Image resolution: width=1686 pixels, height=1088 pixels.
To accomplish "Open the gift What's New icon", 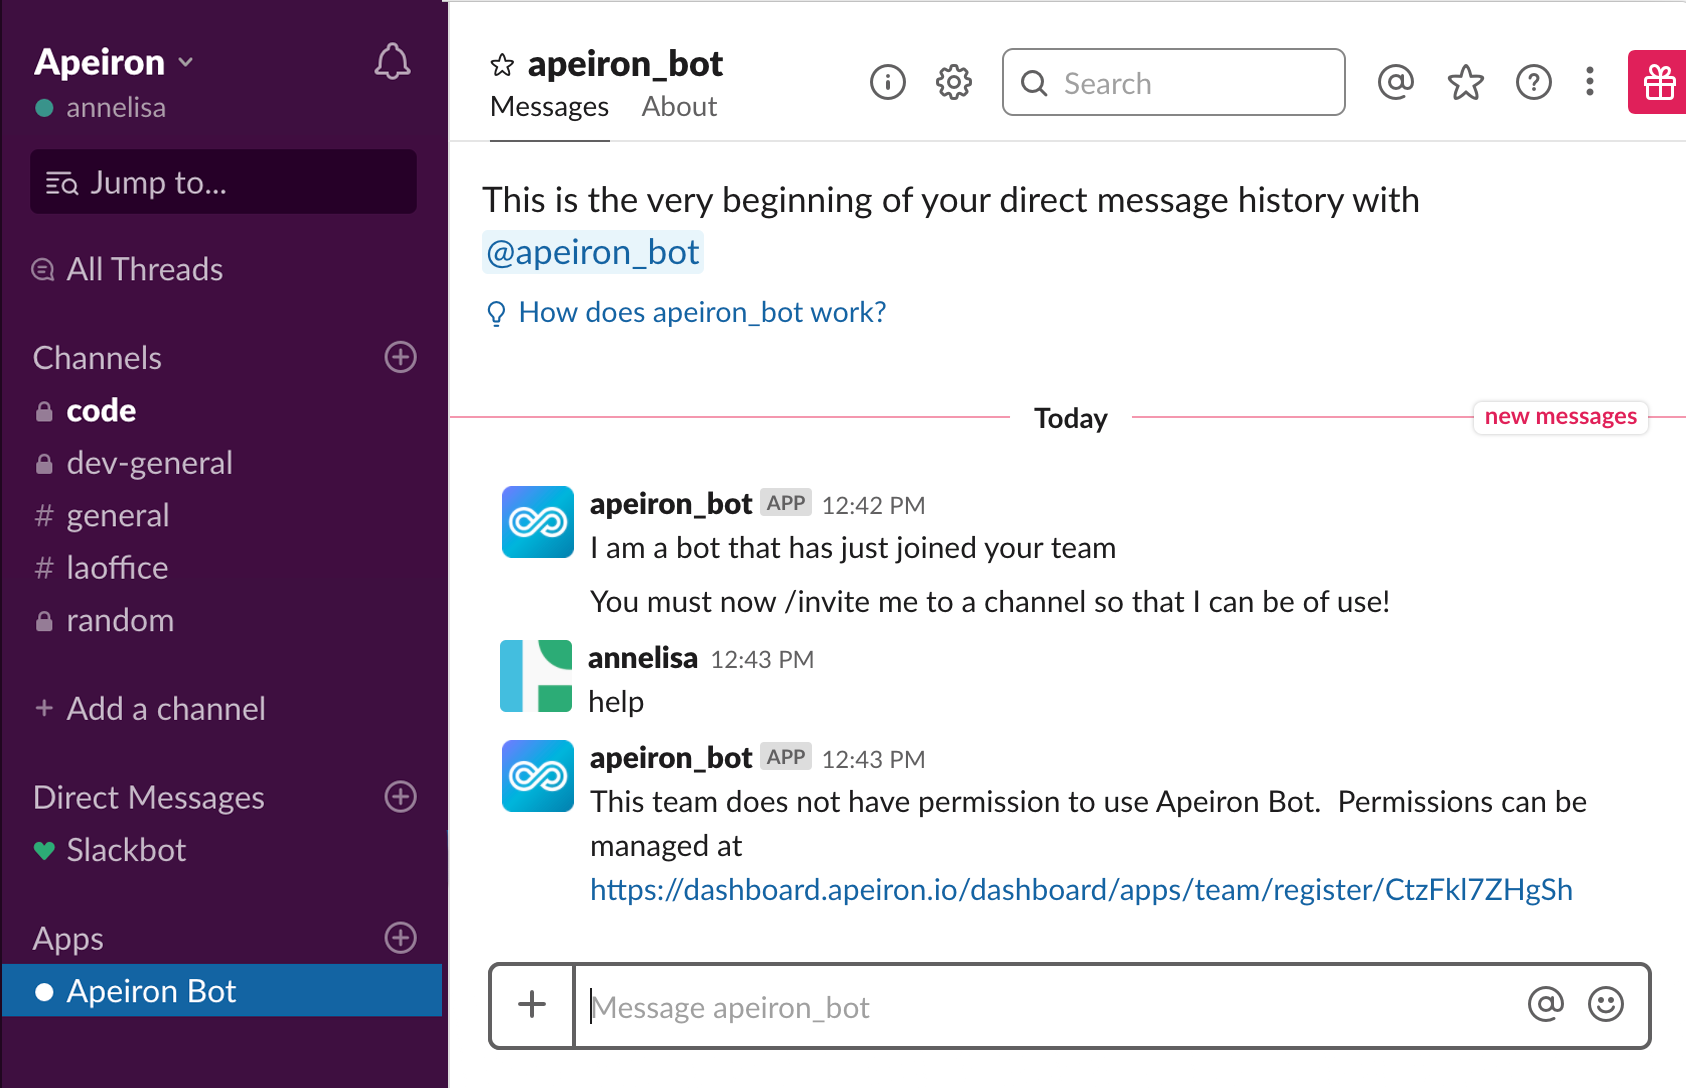I will click(1659, 82).
